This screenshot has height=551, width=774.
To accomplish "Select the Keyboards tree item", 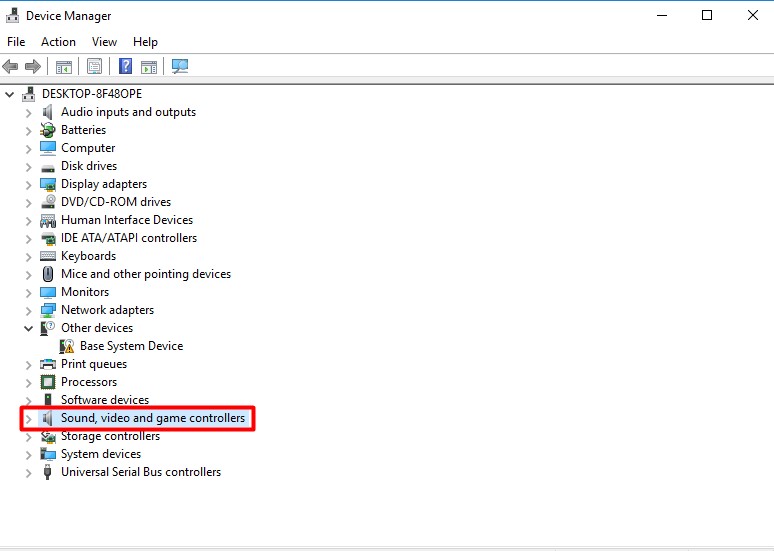I will tap(88, 256).
